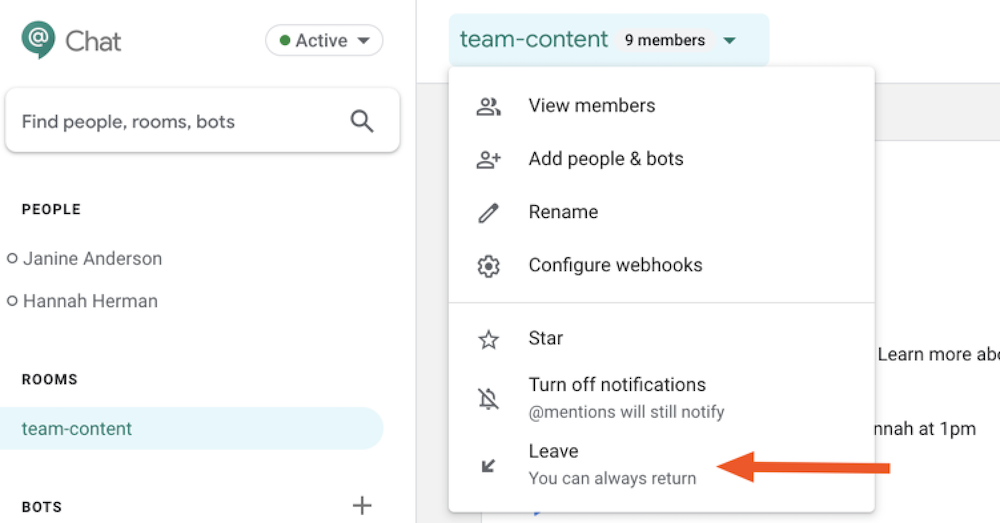Click the green Active status dot

pos(285,41)
